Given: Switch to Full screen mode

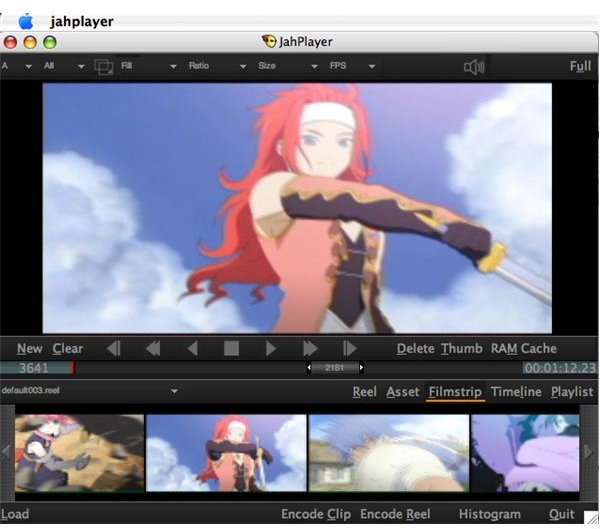Looking at the screenshot, I should [580, 66].
